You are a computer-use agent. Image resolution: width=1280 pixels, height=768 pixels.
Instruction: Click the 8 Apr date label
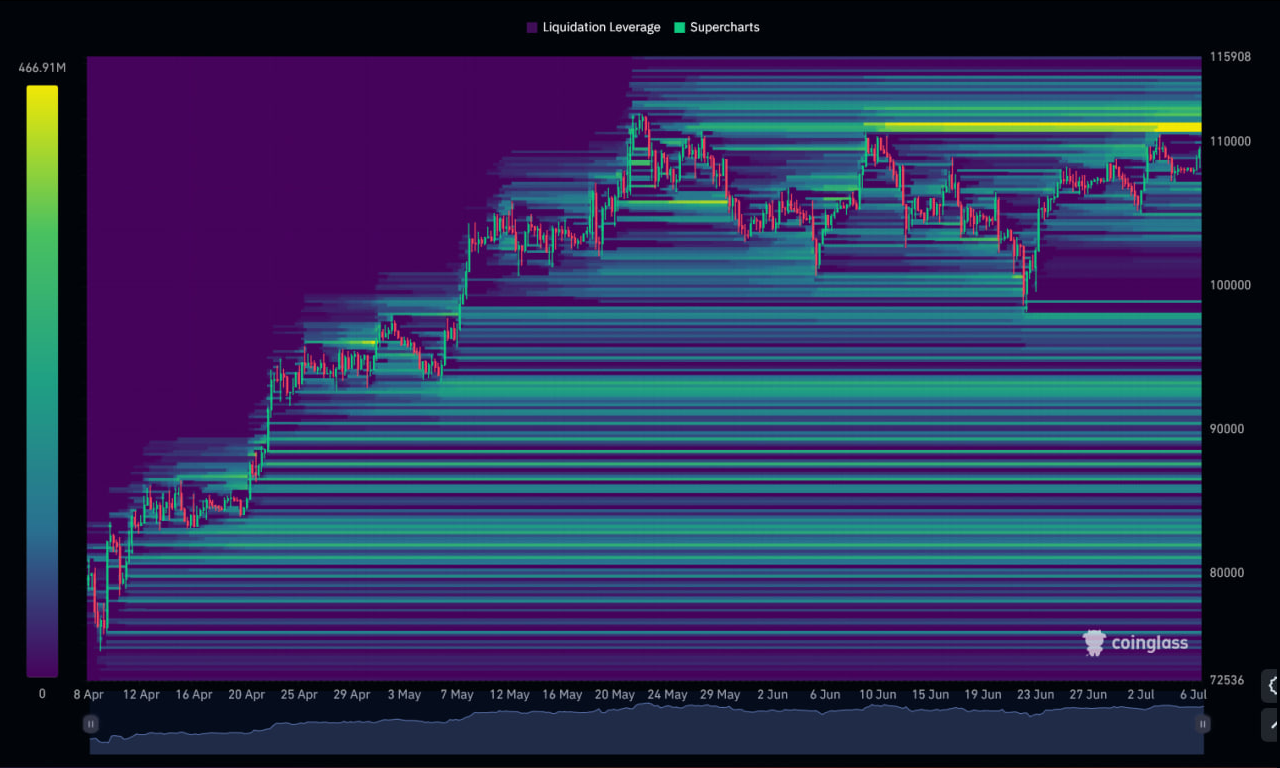click(88, 694)
